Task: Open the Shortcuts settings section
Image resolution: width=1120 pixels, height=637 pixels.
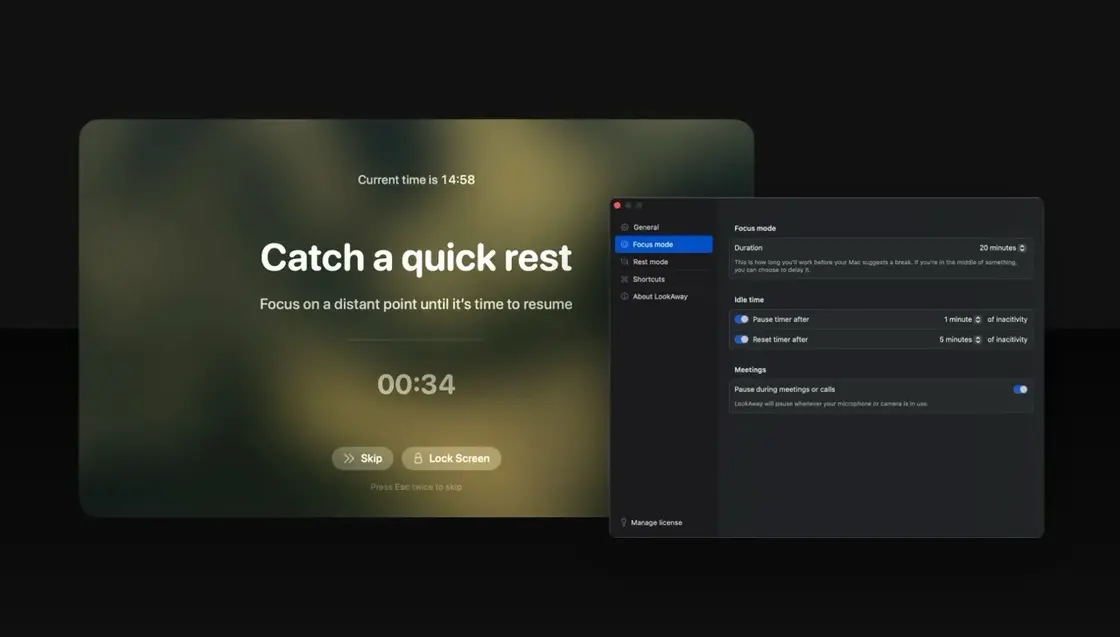Action: [664, 279]
